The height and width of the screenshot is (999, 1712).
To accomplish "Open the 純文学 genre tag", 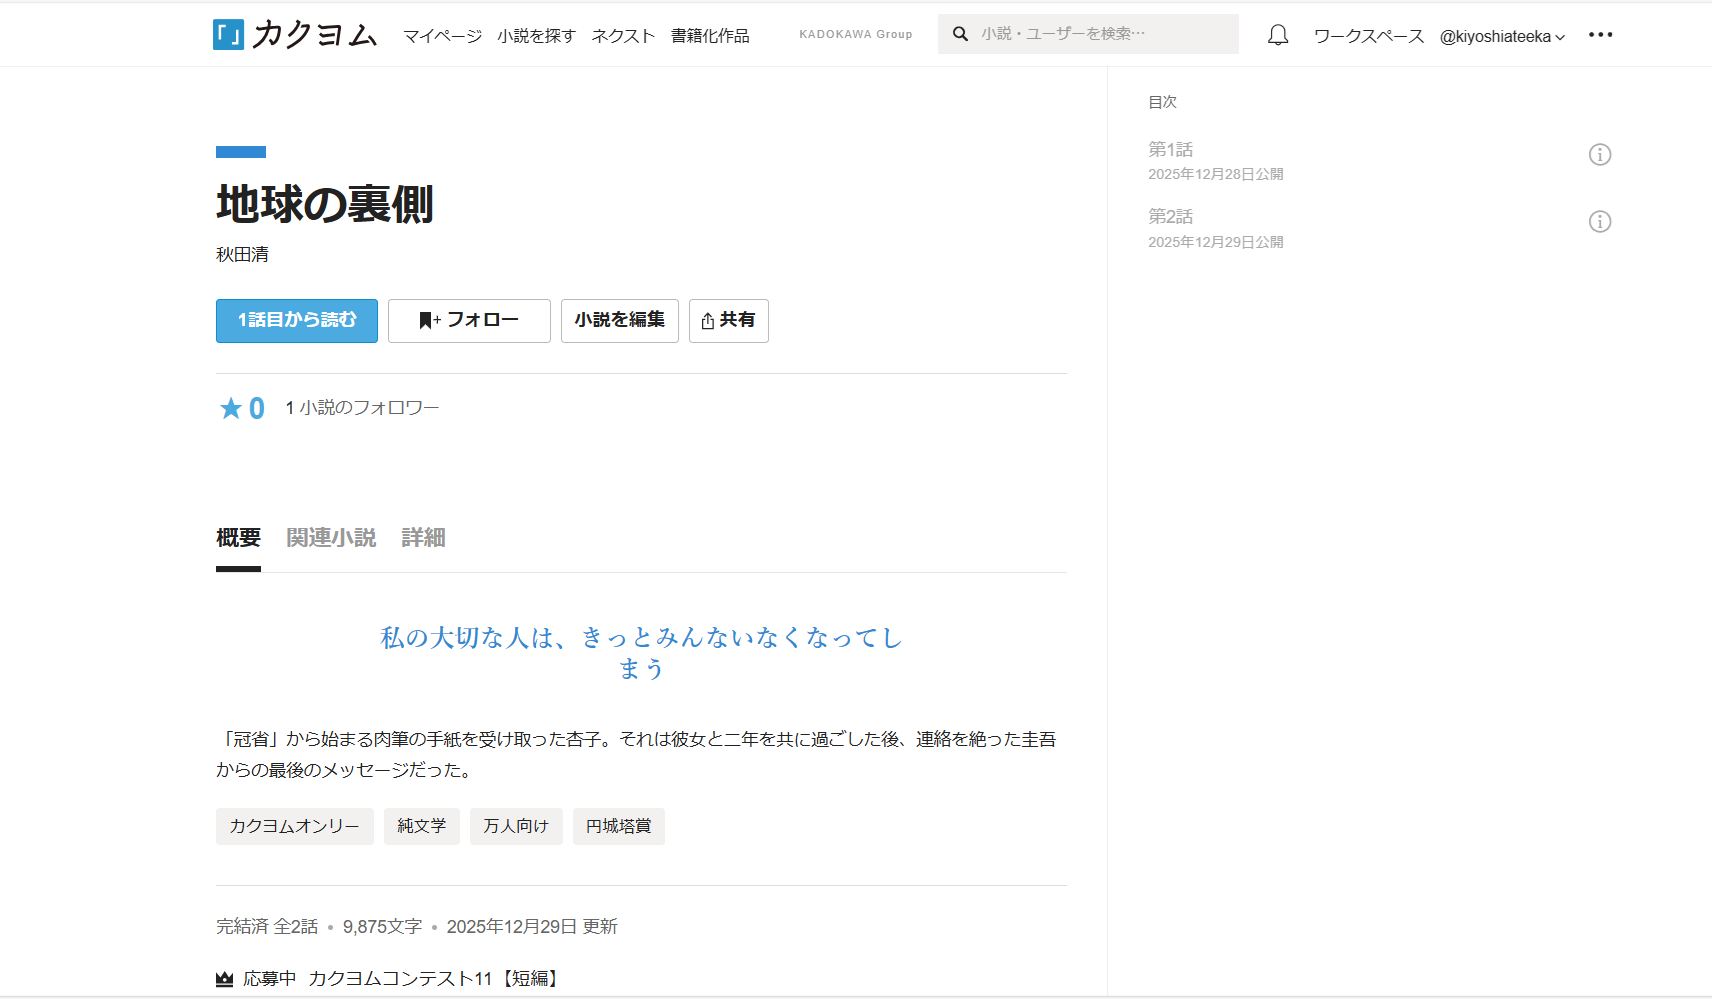I will click(421, 826).
